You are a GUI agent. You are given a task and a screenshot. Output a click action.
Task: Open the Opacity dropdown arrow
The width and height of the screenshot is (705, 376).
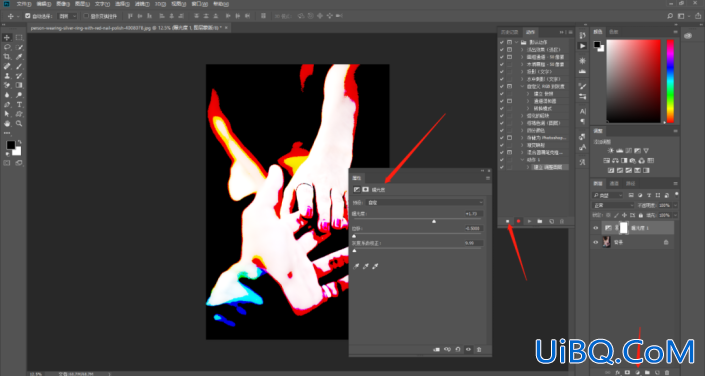click(x=675, y=205)
